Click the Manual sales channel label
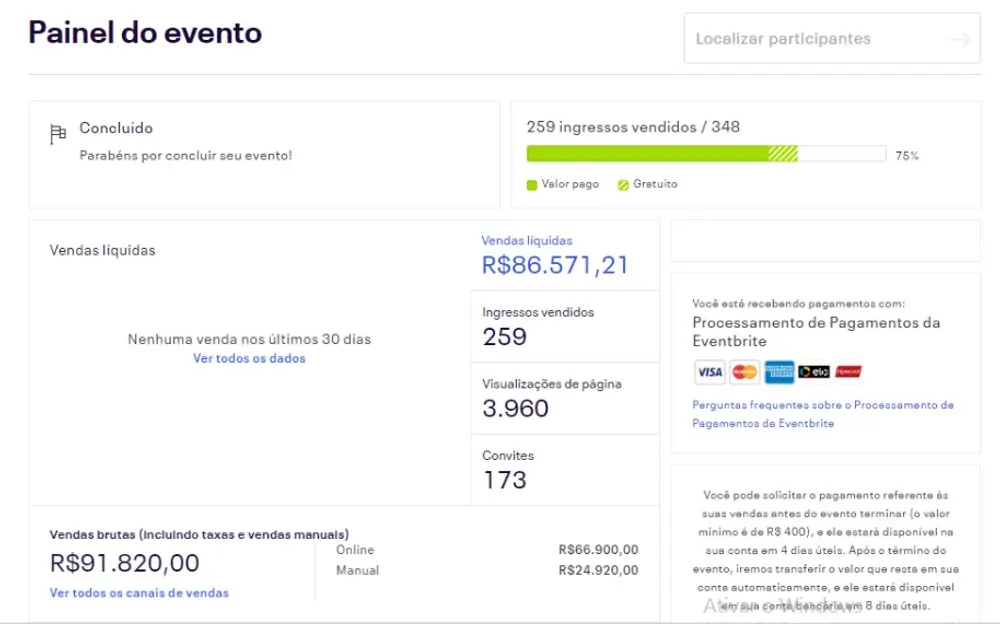Screen dimensions: 1000x624 pos(357,570)
